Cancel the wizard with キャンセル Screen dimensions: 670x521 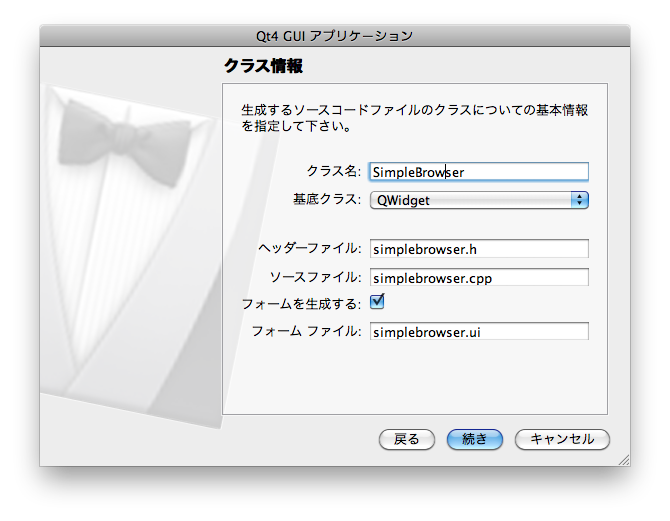[561, 439]
